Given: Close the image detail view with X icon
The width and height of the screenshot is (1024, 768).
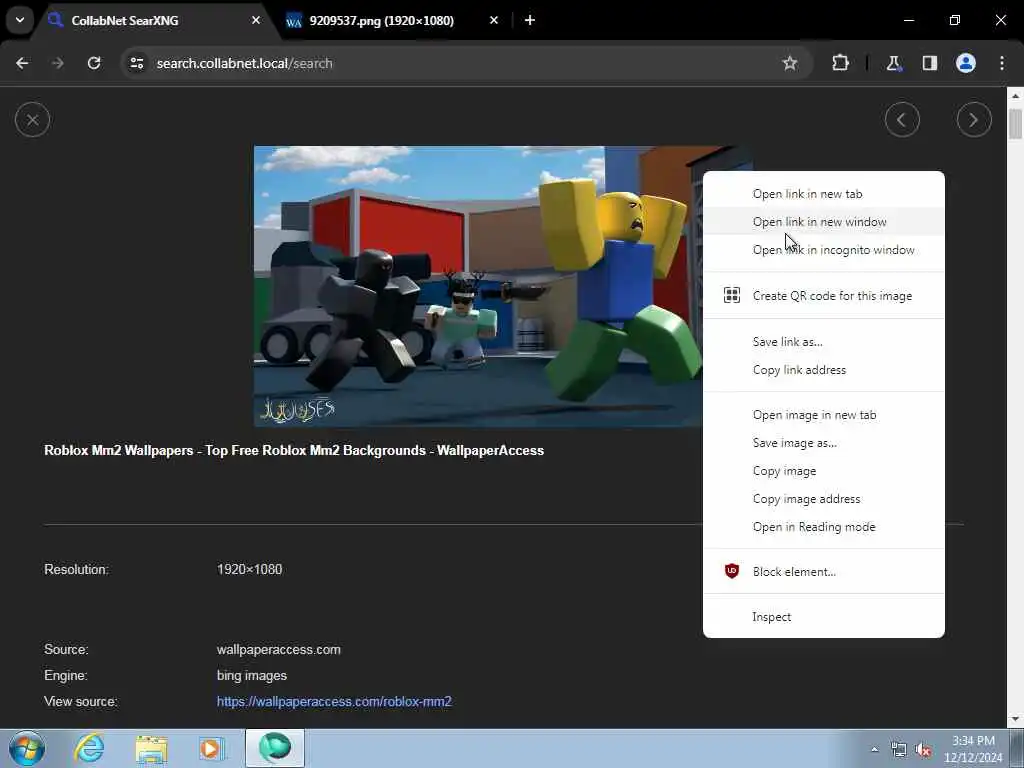Looking at the screenshot, I should [33, 120].
